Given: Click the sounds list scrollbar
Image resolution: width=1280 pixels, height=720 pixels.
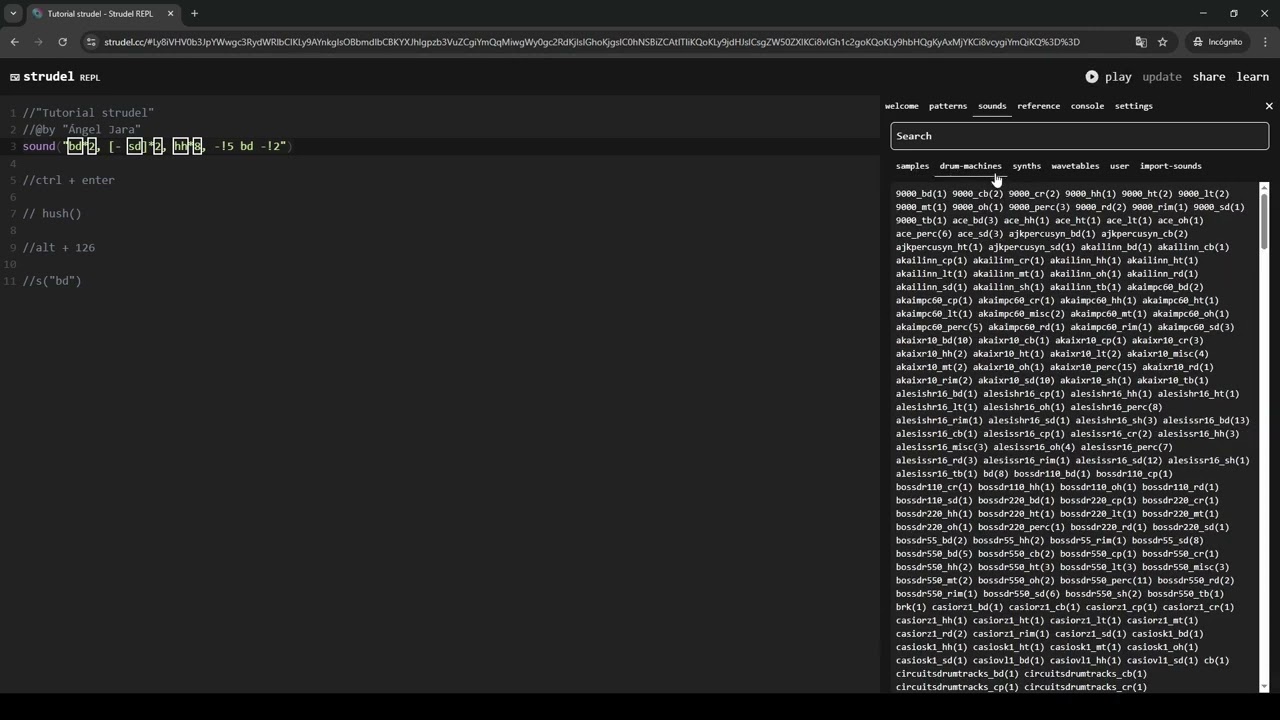Looking at the screenshot, I should pos(1264,221).
